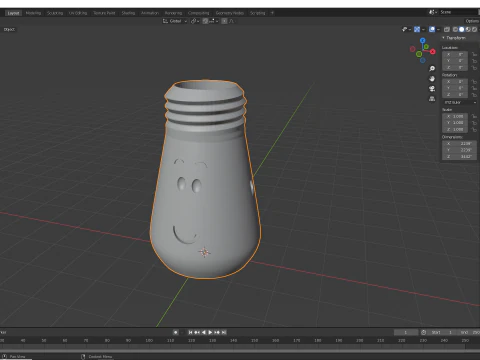Open the Layout workspace tab
This screenshot has width=480, height=360.
click(13, 13)
